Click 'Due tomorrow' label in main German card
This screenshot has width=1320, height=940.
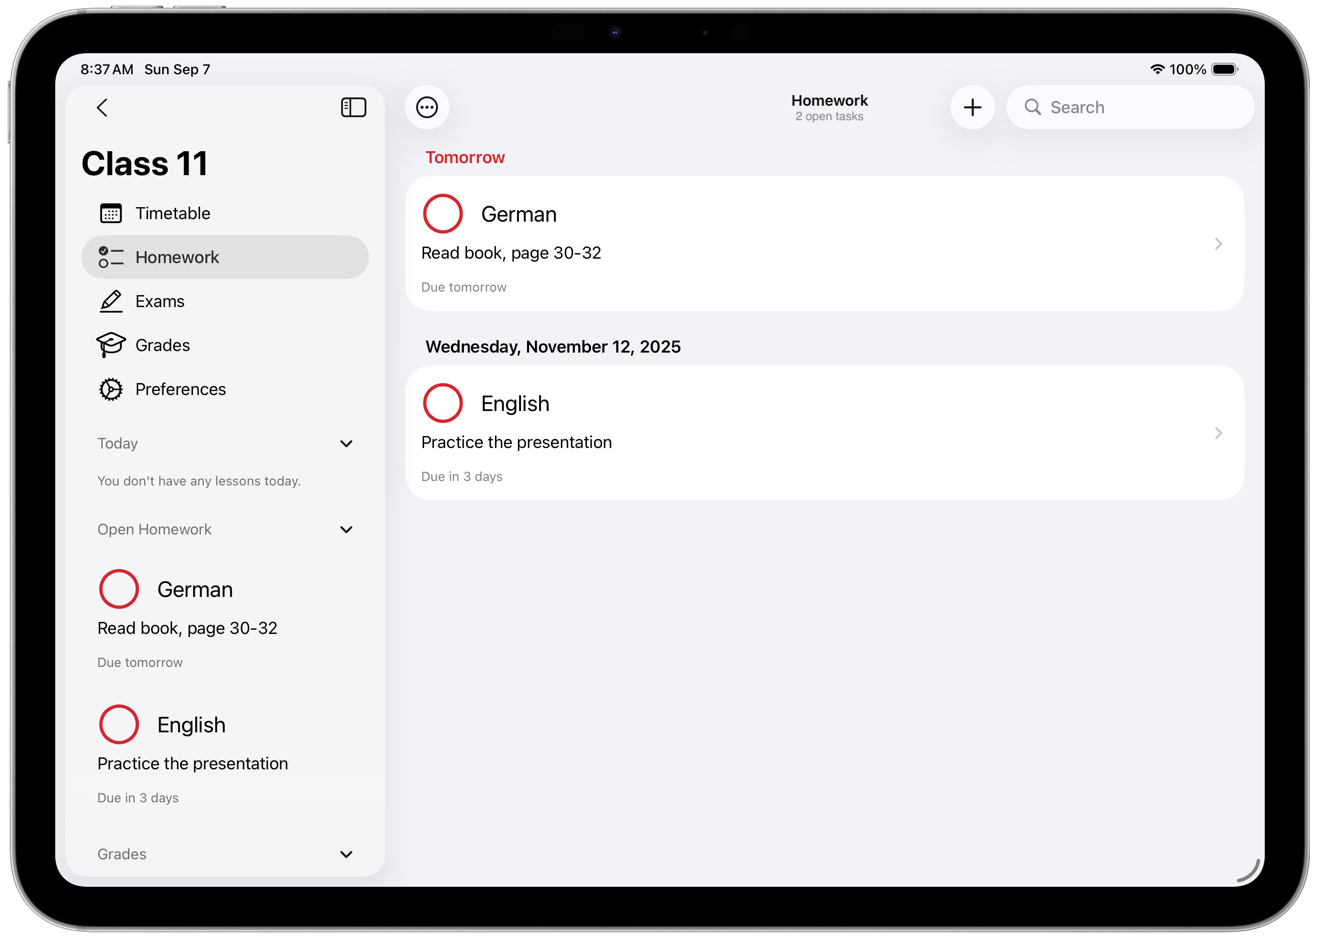tap(463, 287)
